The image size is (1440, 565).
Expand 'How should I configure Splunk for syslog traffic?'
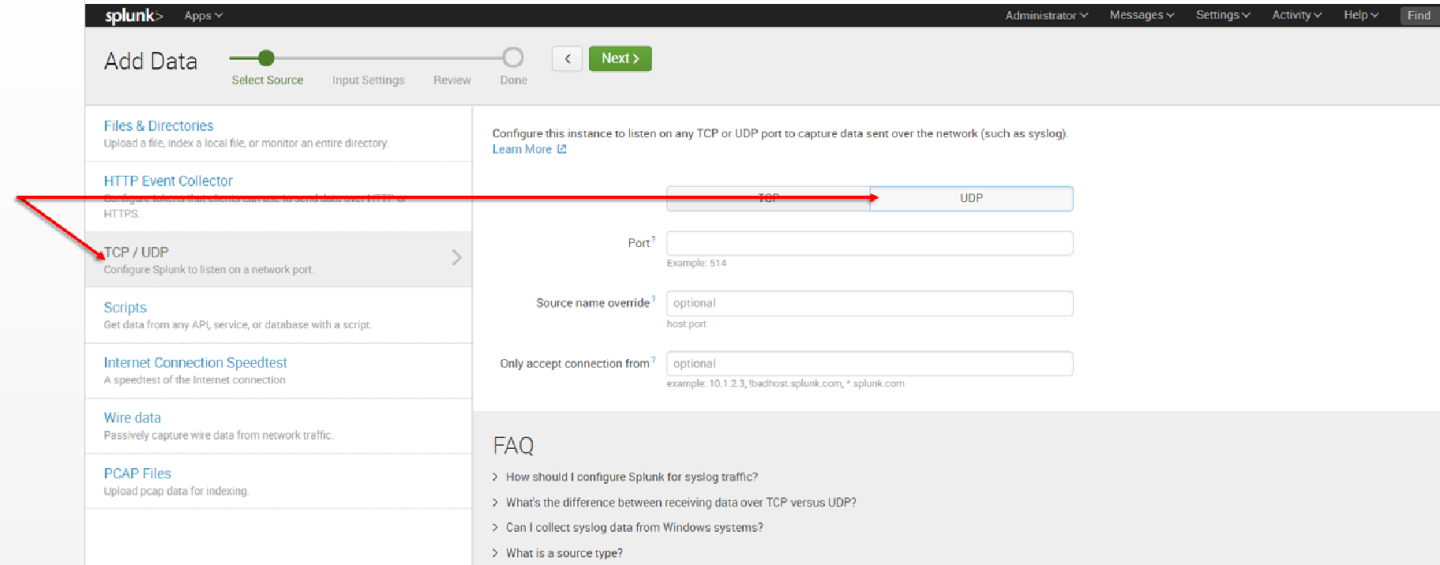[631, 477]
